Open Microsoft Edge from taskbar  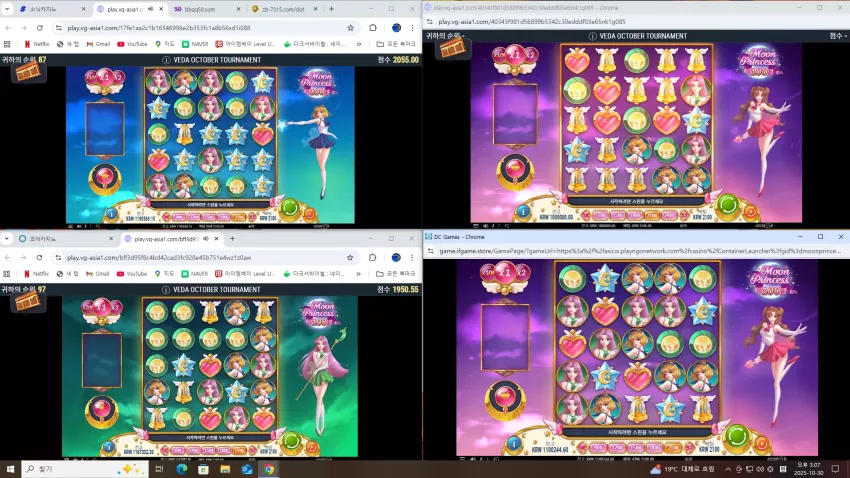pos(181,469)
